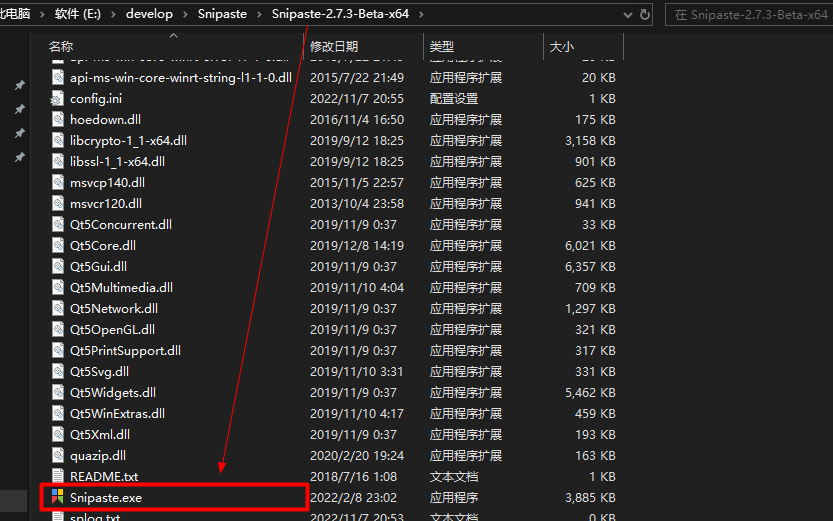Click the search box for Snipaste-2.7.3-Beta-x64
The image size is (833, 521).
(x=749, y=14)
